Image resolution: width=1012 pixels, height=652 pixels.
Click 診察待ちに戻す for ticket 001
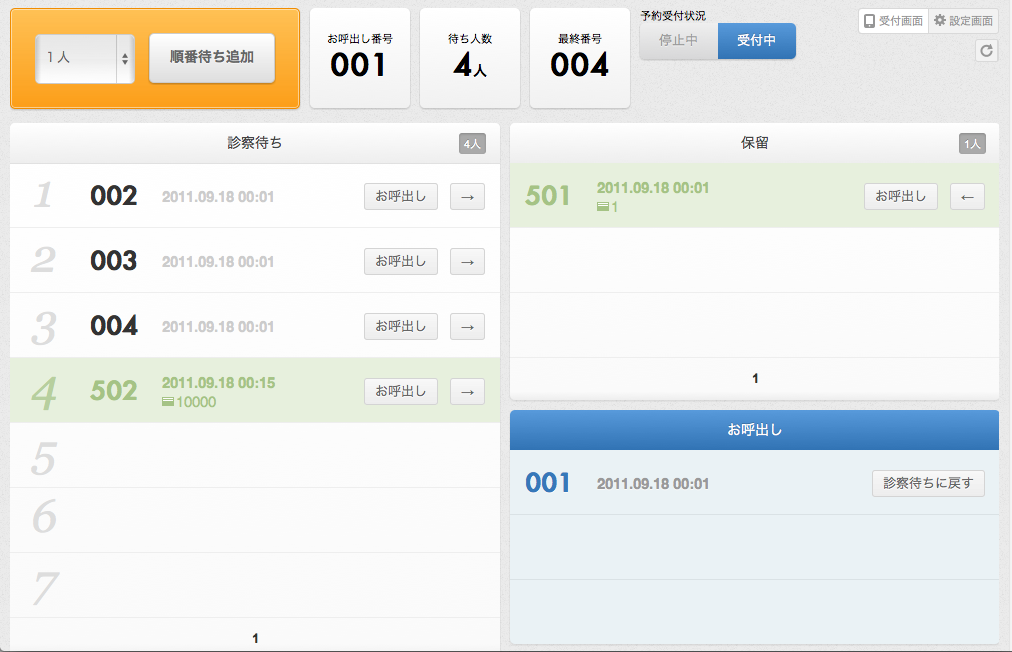point(928,484)
